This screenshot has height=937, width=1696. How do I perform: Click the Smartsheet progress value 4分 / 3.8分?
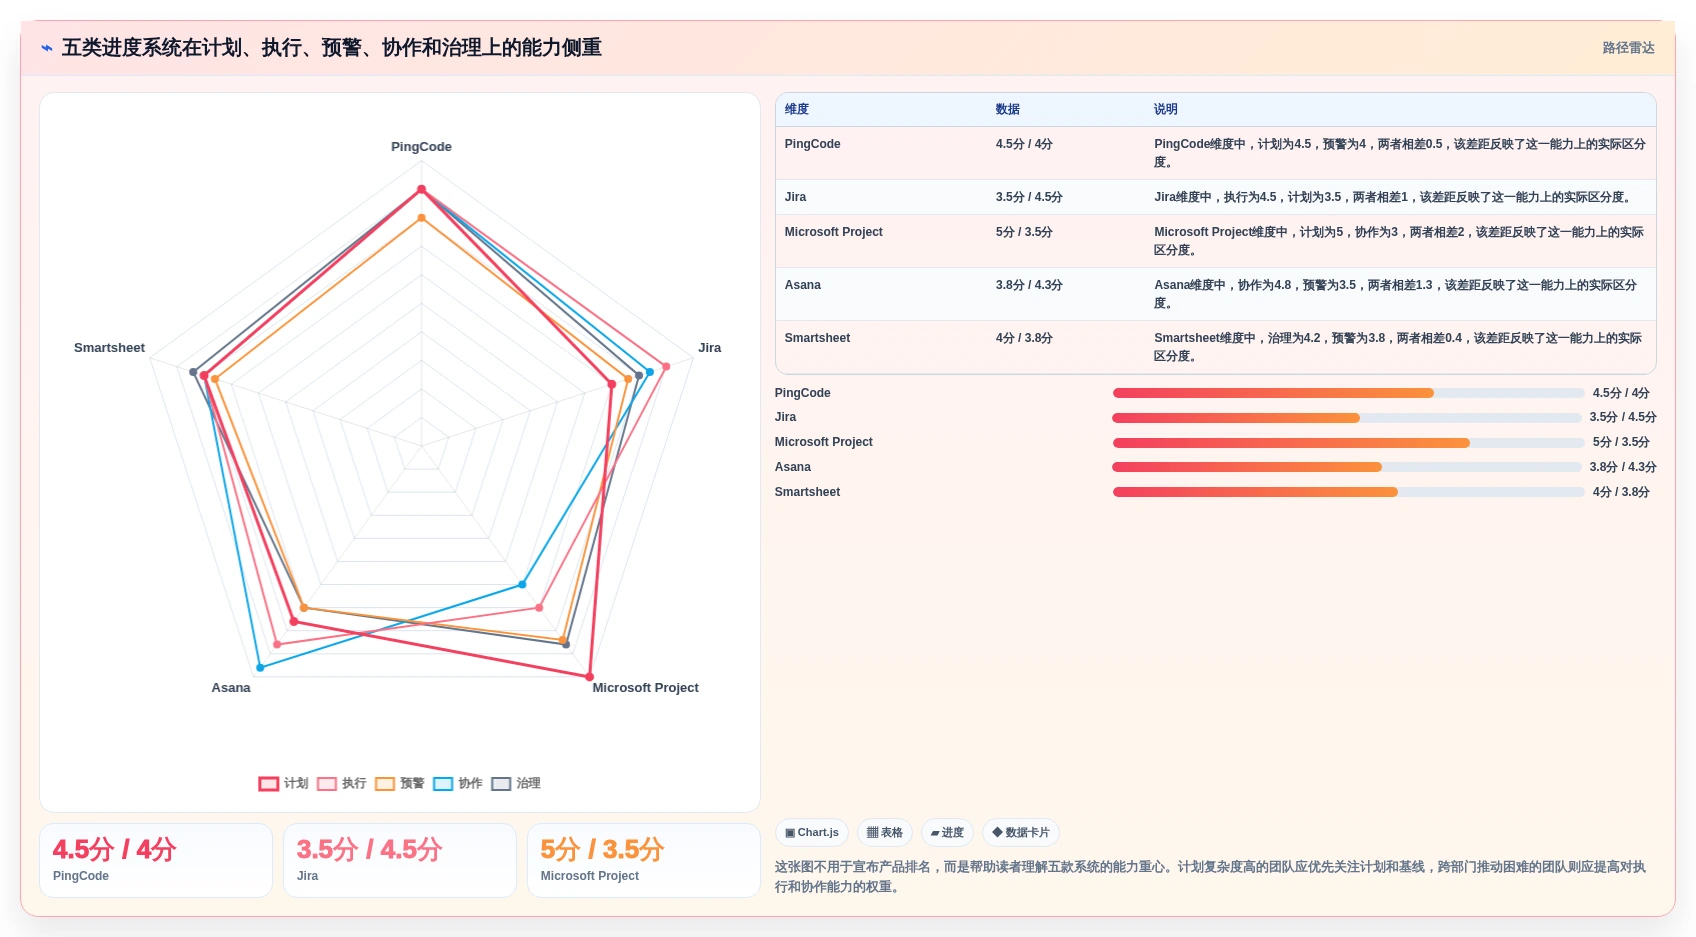click(1621, 492)
